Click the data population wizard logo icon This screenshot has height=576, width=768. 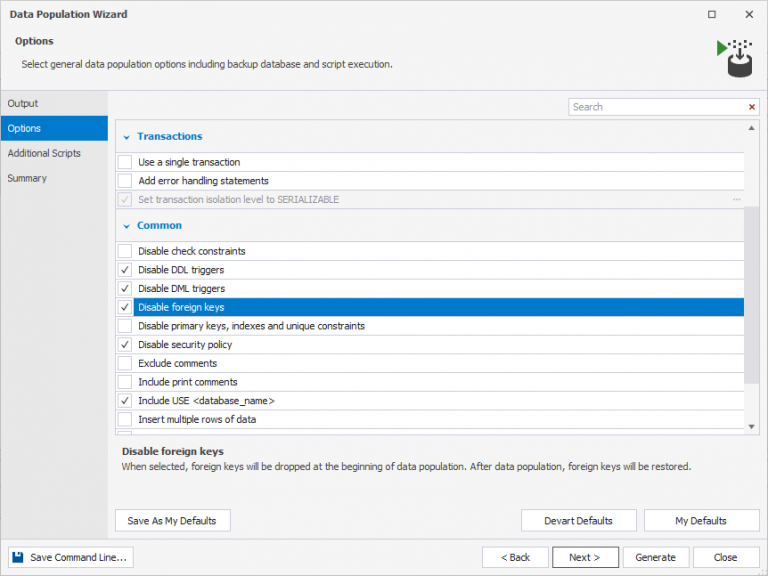click(734, 58)
